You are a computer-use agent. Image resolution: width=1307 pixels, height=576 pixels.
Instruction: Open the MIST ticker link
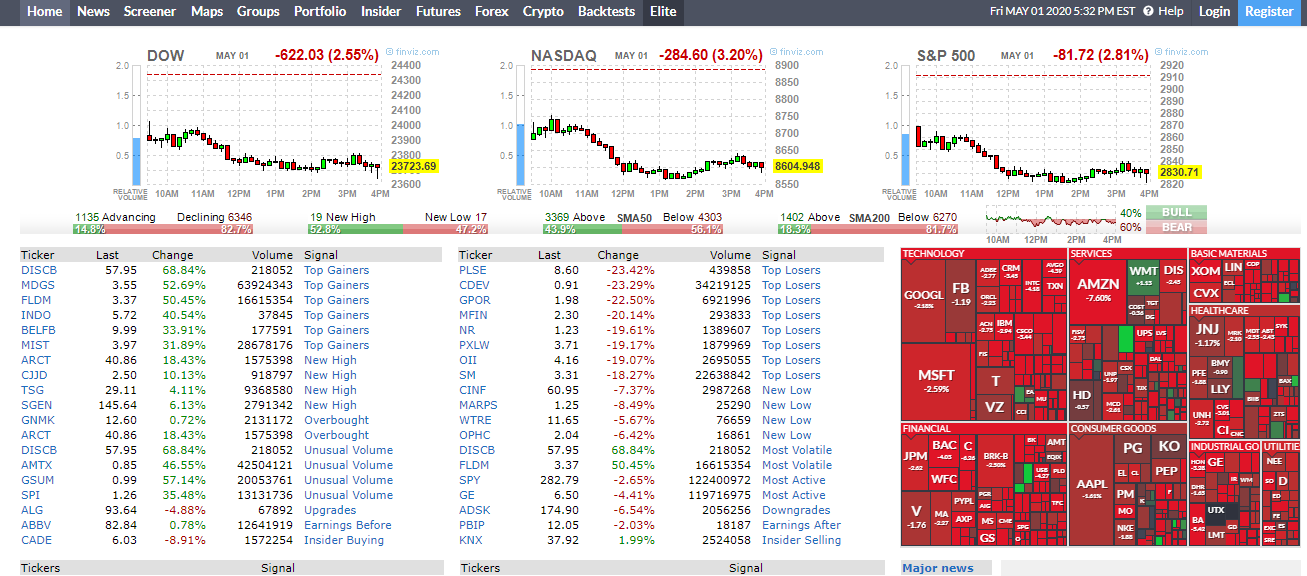point(35,345)
